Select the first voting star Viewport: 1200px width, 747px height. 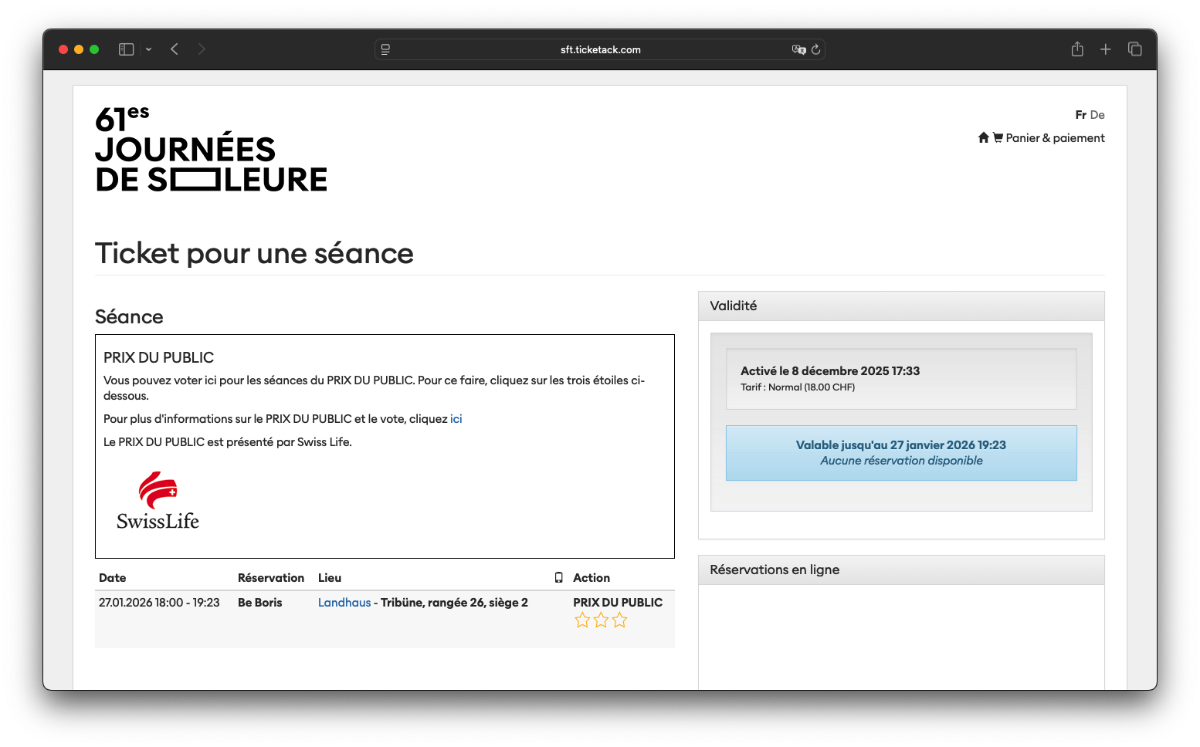click(x=582, y=619)
